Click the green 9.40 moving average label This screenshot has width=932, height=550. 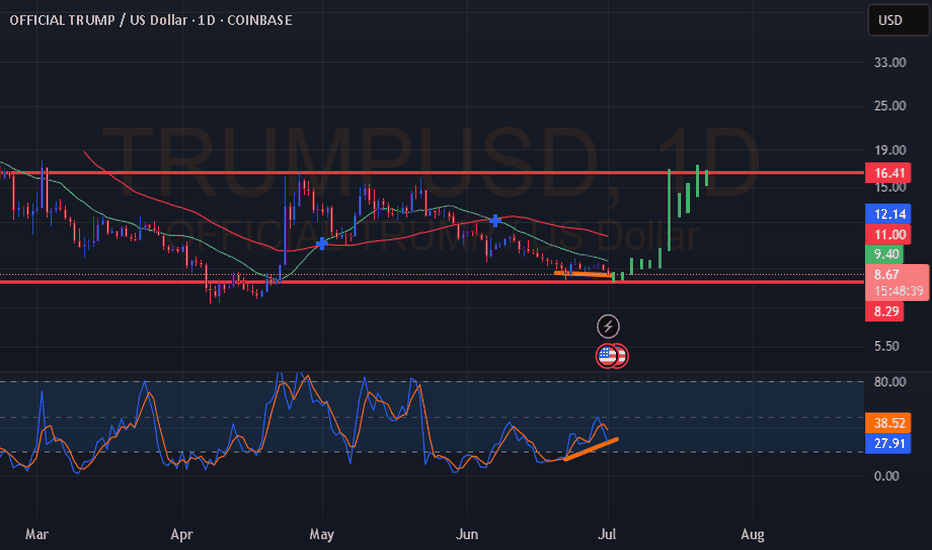pyautogui.click(x=889, y=254)
